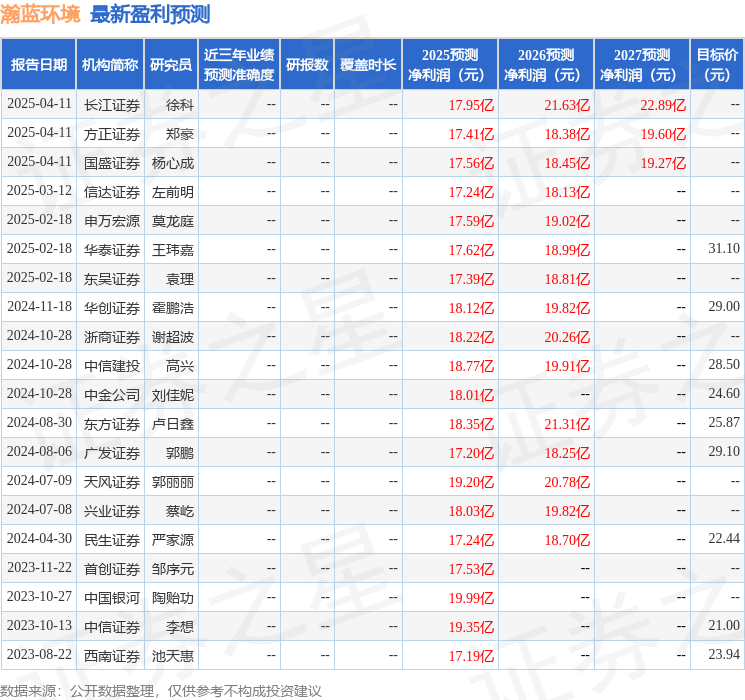The width and height of the screenshot is (745, 700).
Task: Select 国盛证券 in the institution column
Action: tap(112, 162)
